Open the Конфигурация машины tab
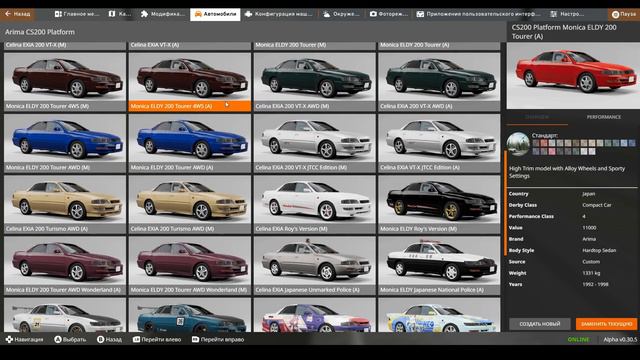640x360 pixels. click(279, 14)
